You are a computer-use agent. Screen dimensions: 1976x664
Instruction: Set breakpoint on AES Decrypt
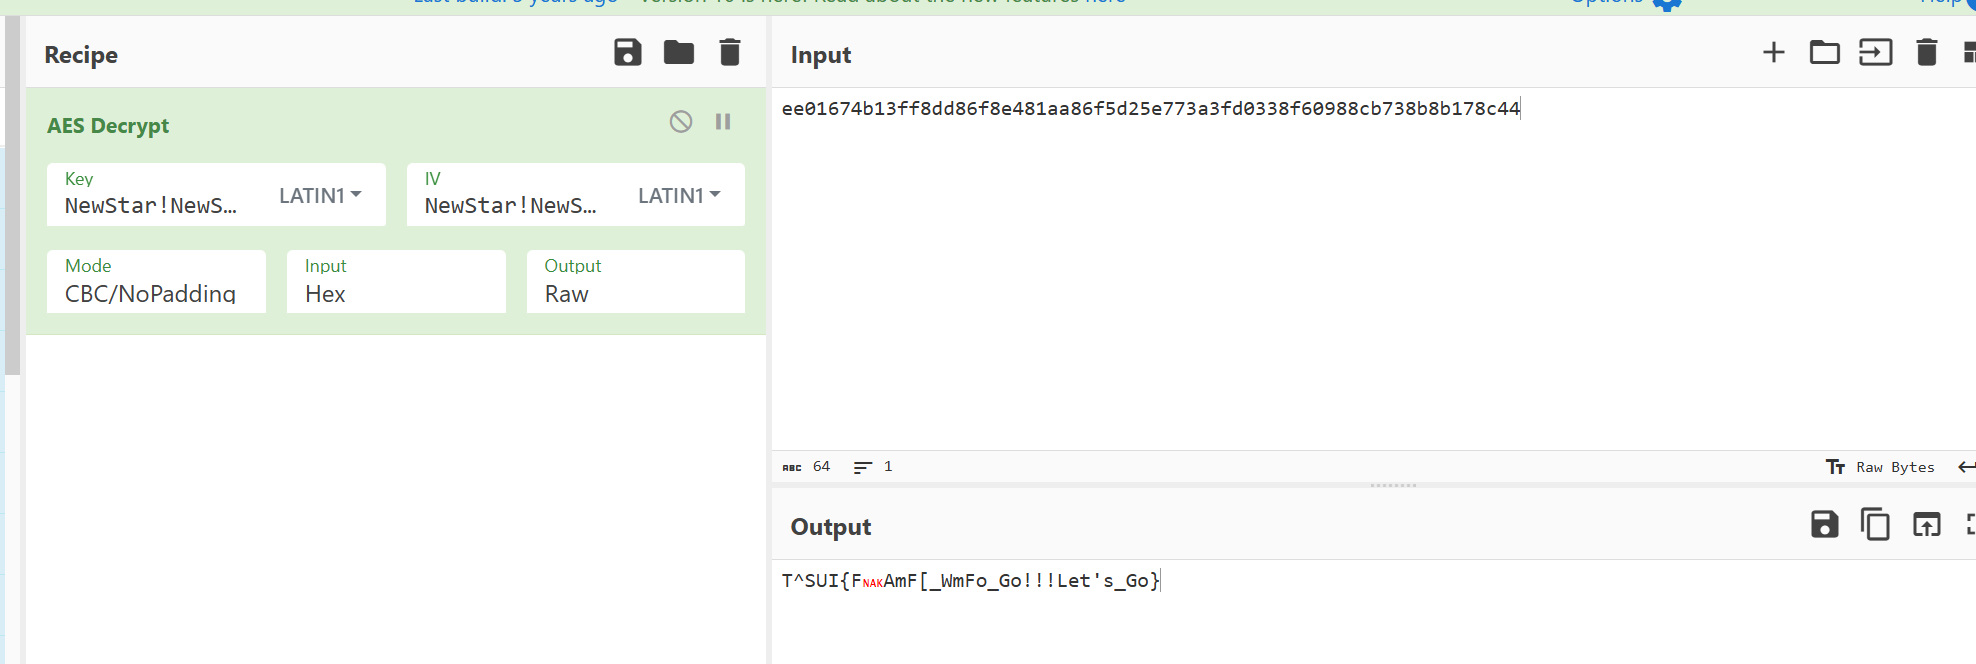(723, 122)
